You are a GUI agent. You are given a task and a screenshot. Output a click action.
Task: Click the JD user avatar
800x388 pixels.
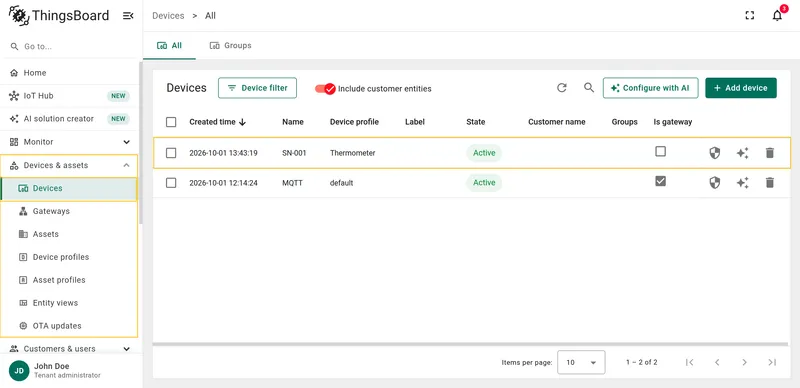pos(19,371)
